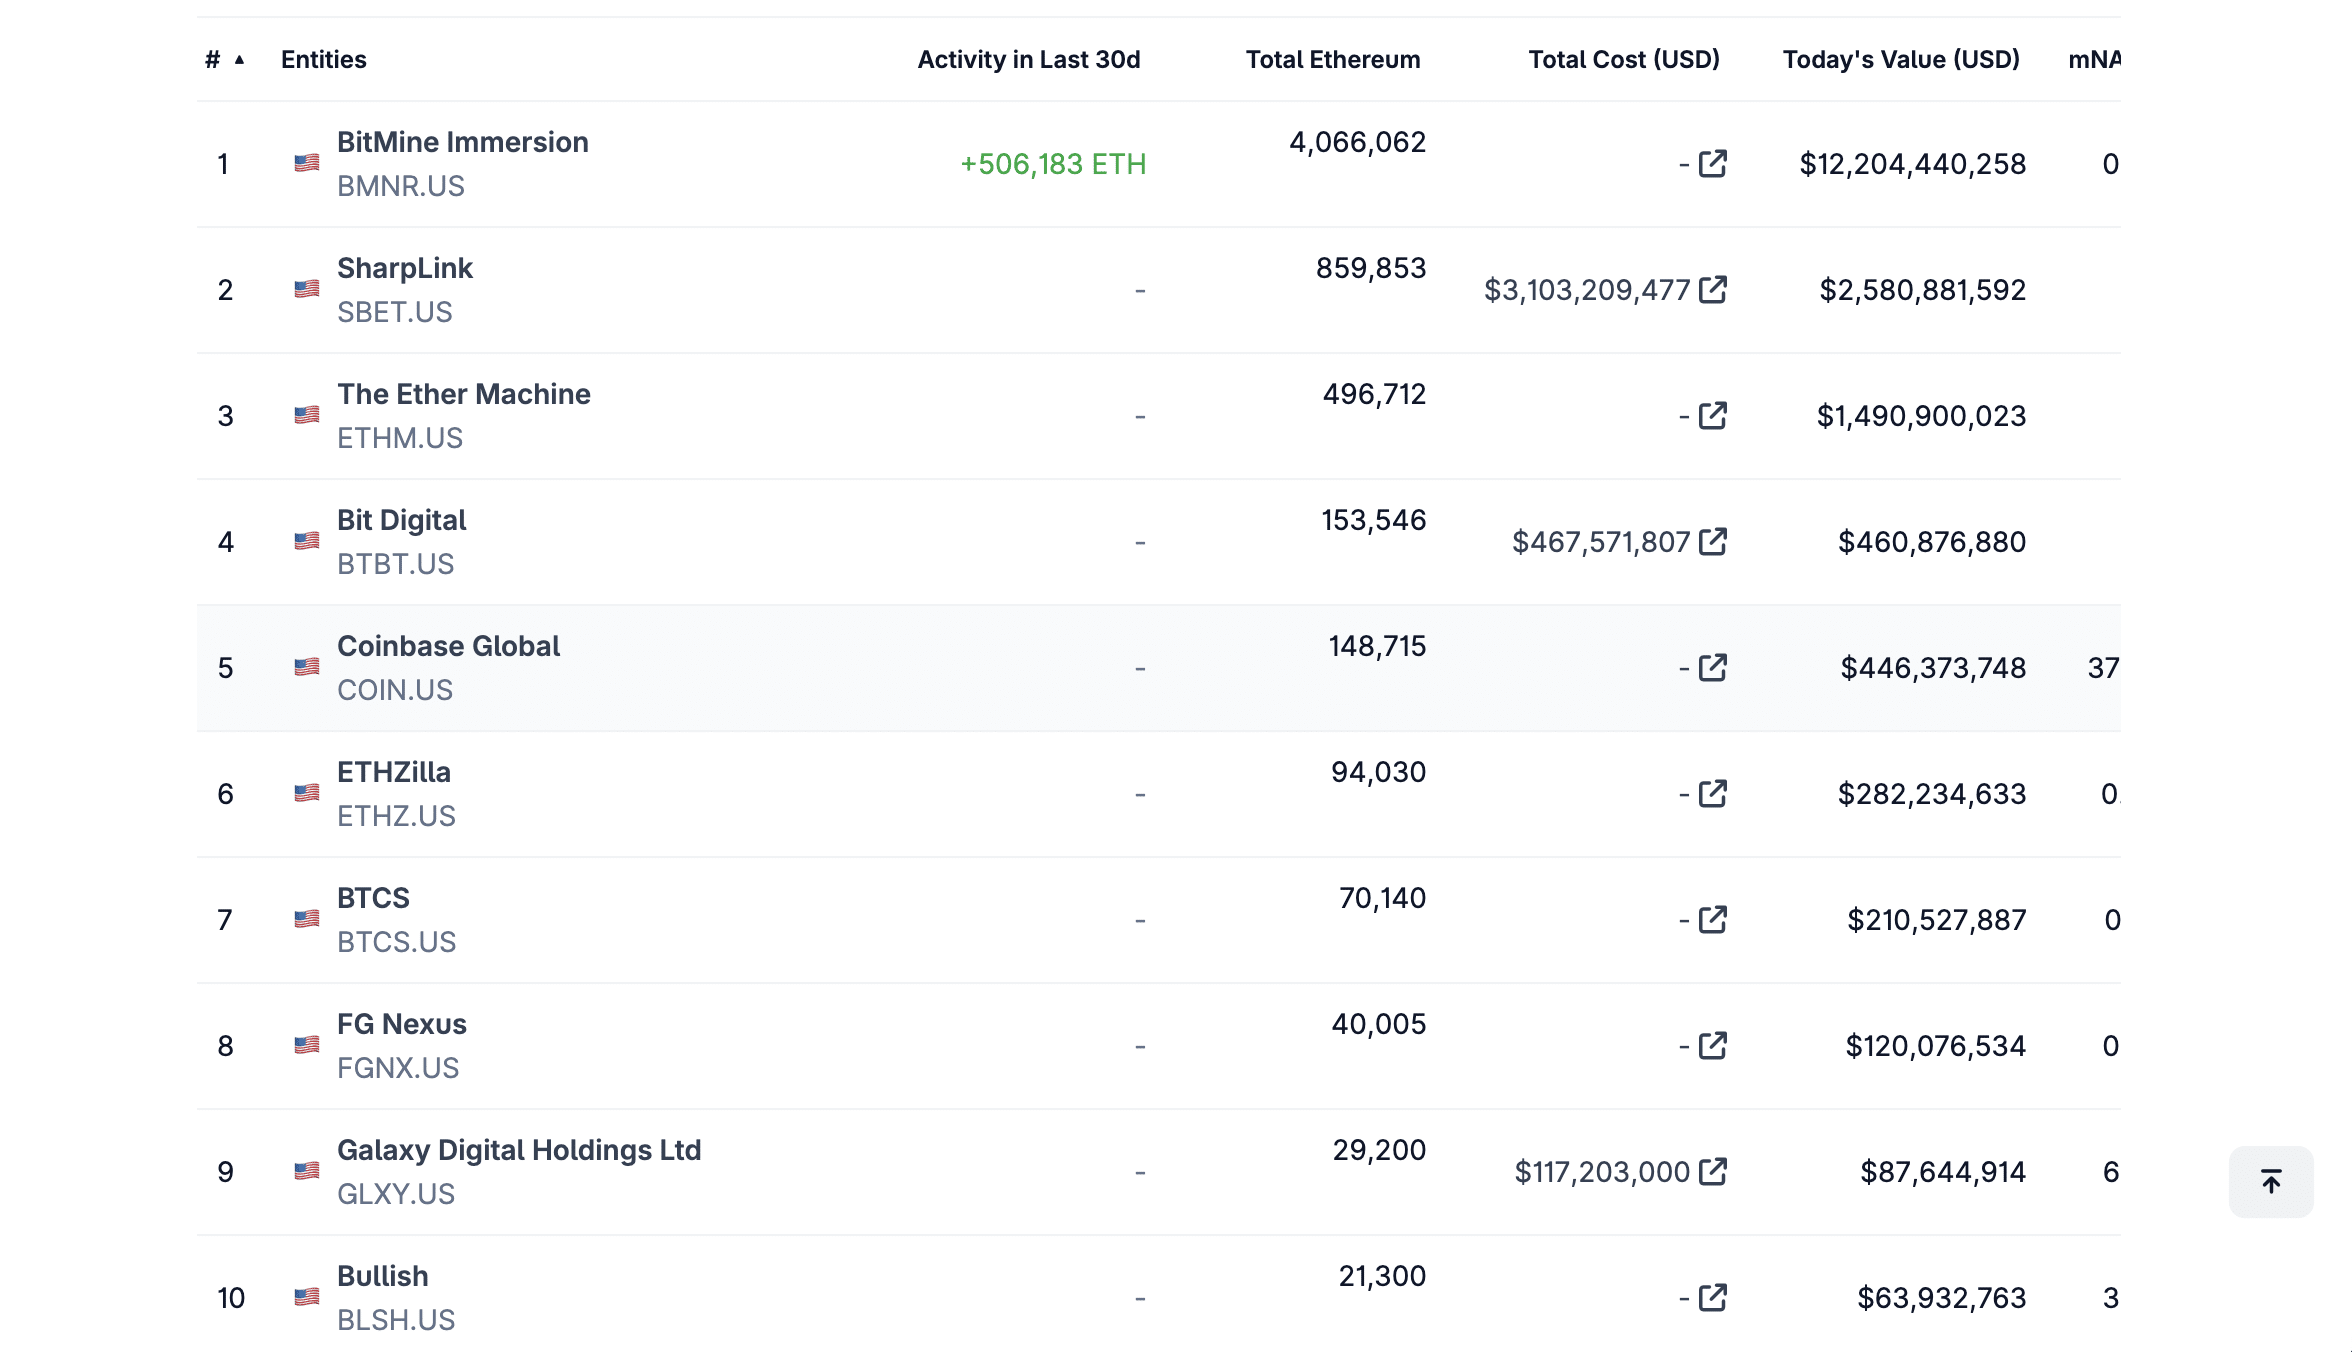Image resolution: width=2352 pixels, height=1352 pixels.
Task: Click external link icon beside $117,203,000
Action: click(x=1713, y=1171)
